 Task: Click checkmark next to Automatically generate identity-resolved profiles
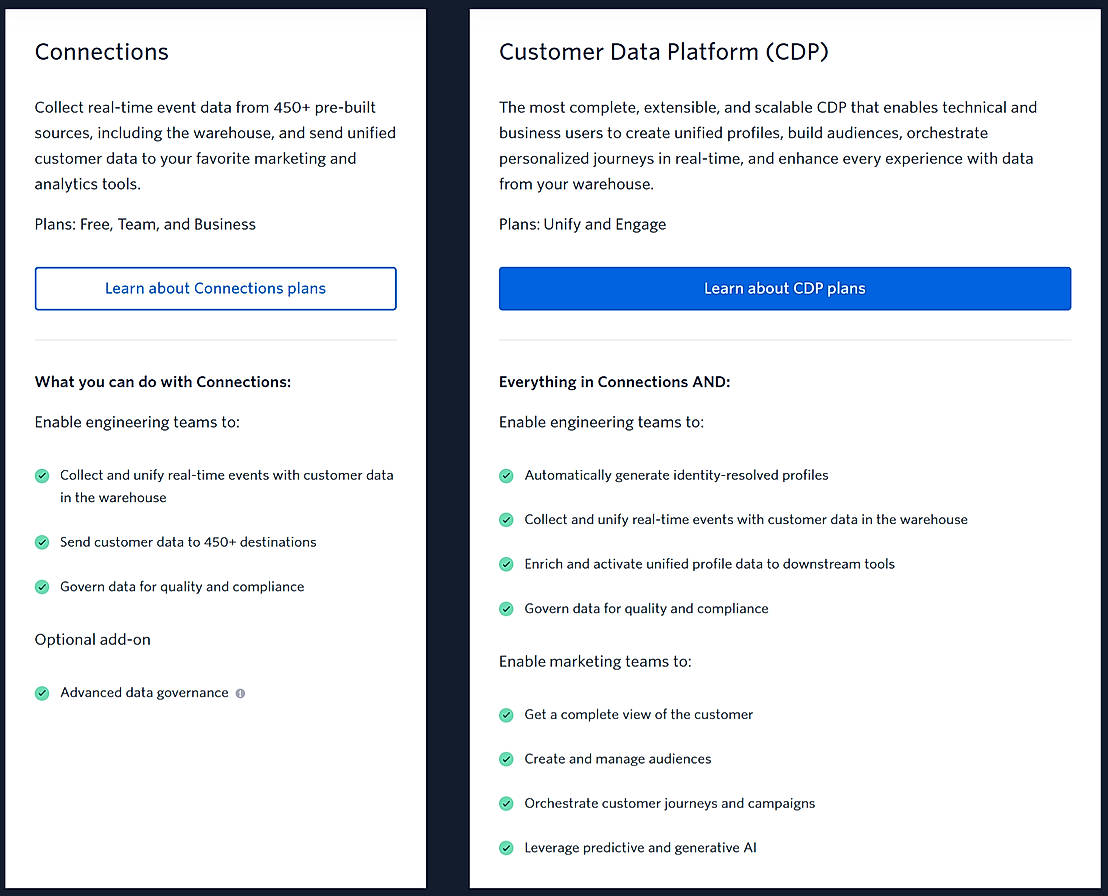[506, 475]
